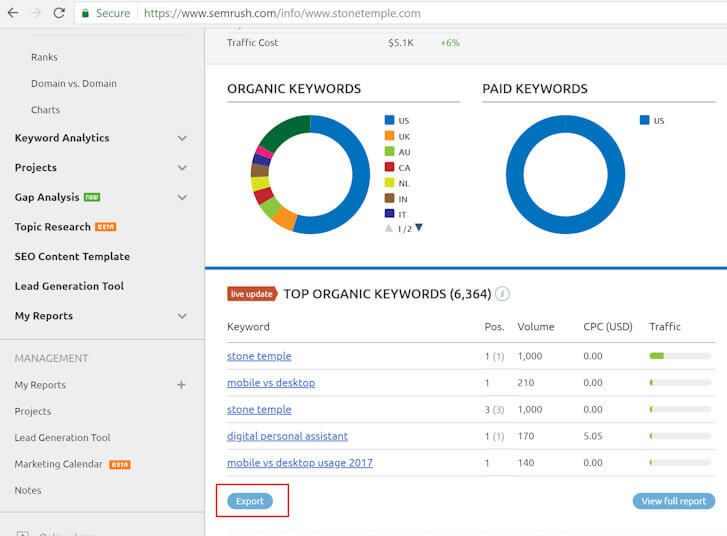
Task: Click US blue swatch in organic legend
Action: (389, 120)
